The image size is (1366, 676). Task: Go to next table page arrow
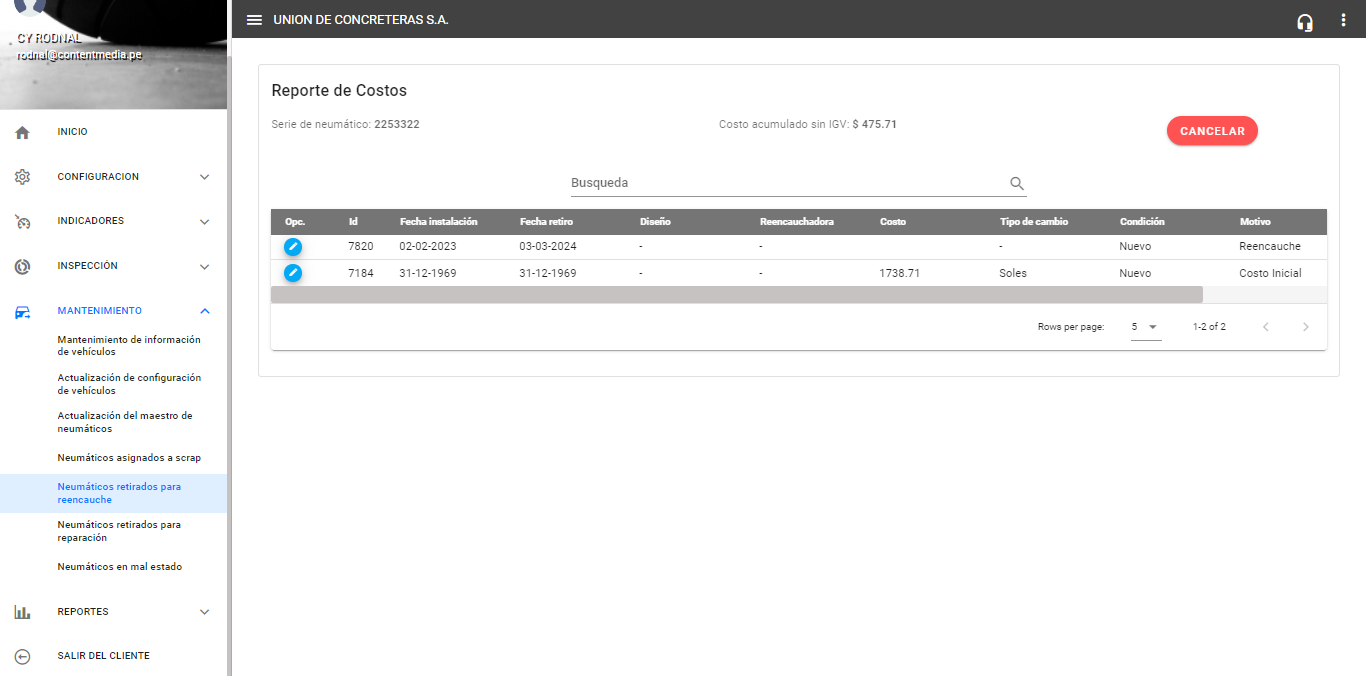[1305, 327]
